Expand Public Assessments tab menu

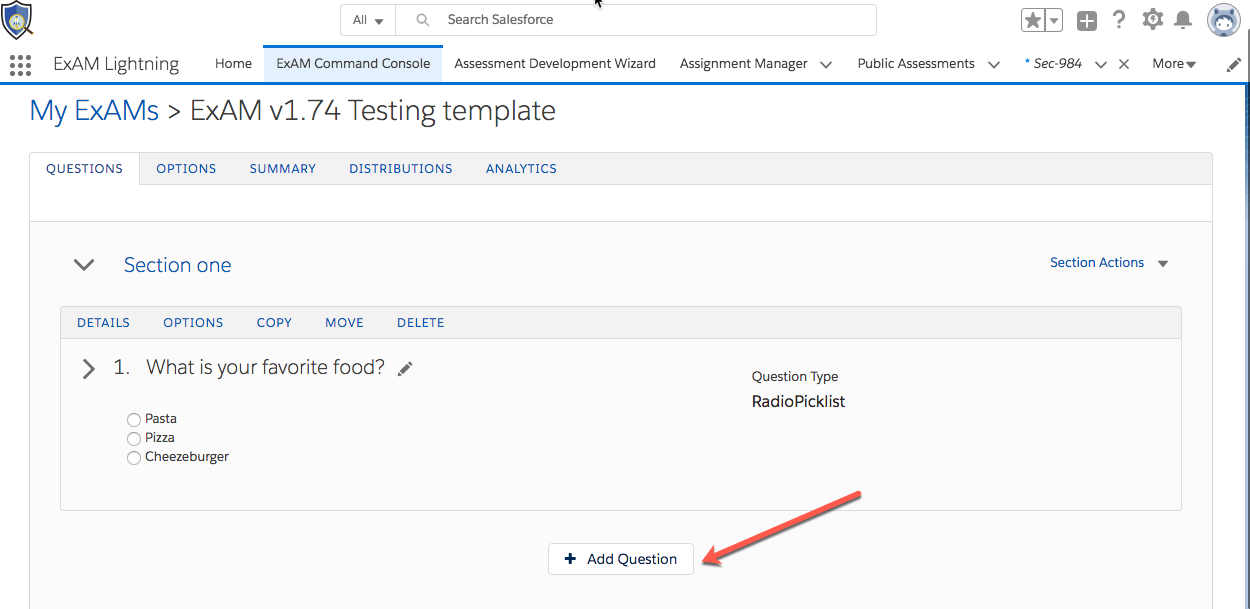tap(993, 64)
